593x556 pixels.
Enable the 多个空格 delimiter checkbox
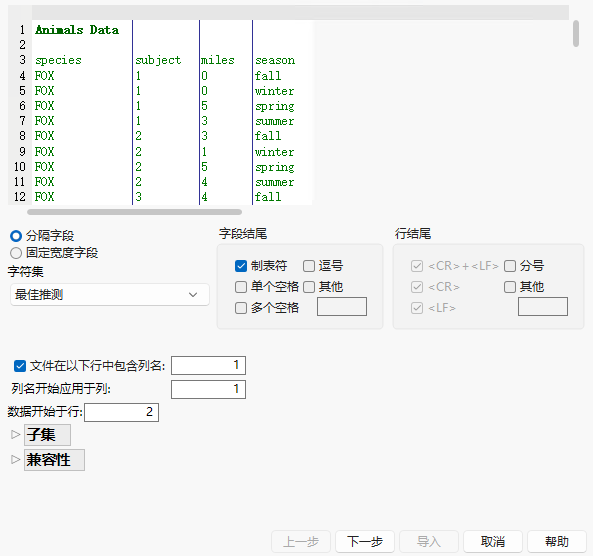pyautogui.click(x=241, y=308)
